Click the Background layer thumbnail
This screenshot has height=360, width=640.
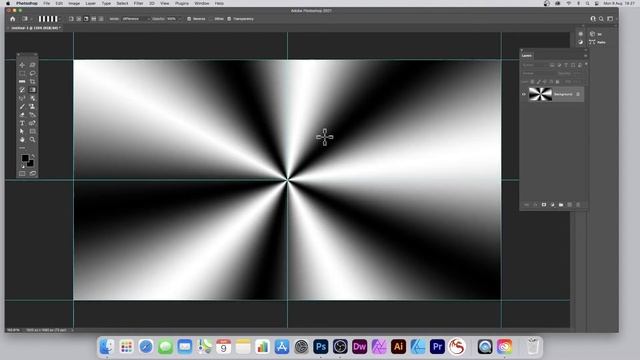point(540,94)
